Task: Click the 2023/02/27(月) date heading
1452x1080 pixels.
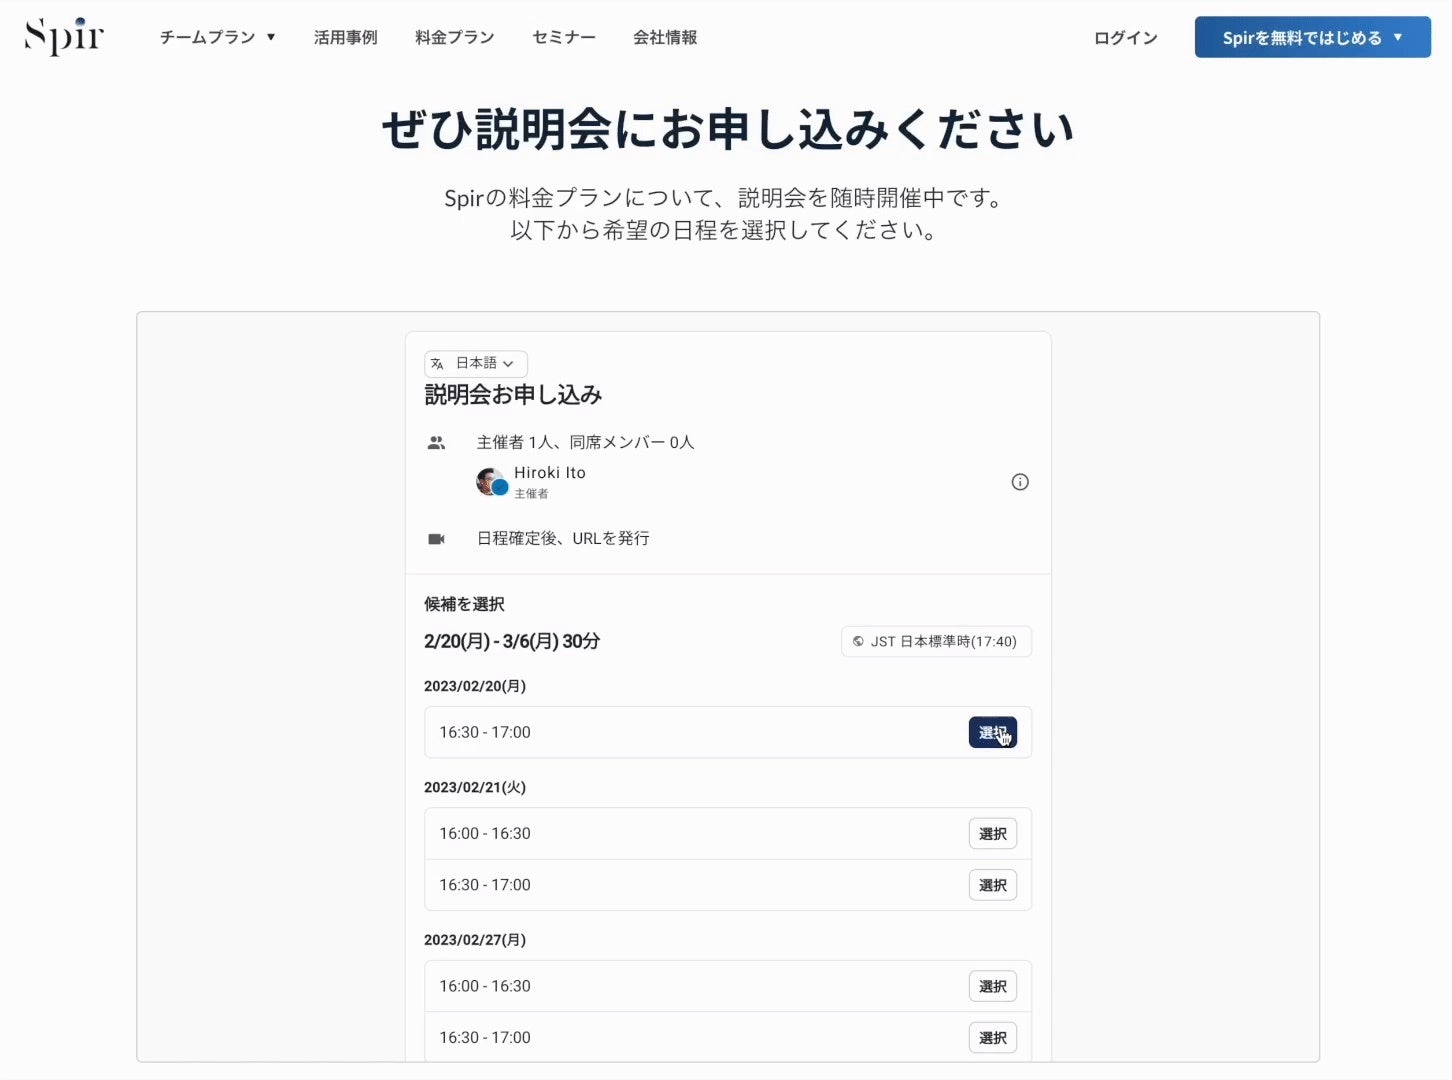Action: coord(475,940)
